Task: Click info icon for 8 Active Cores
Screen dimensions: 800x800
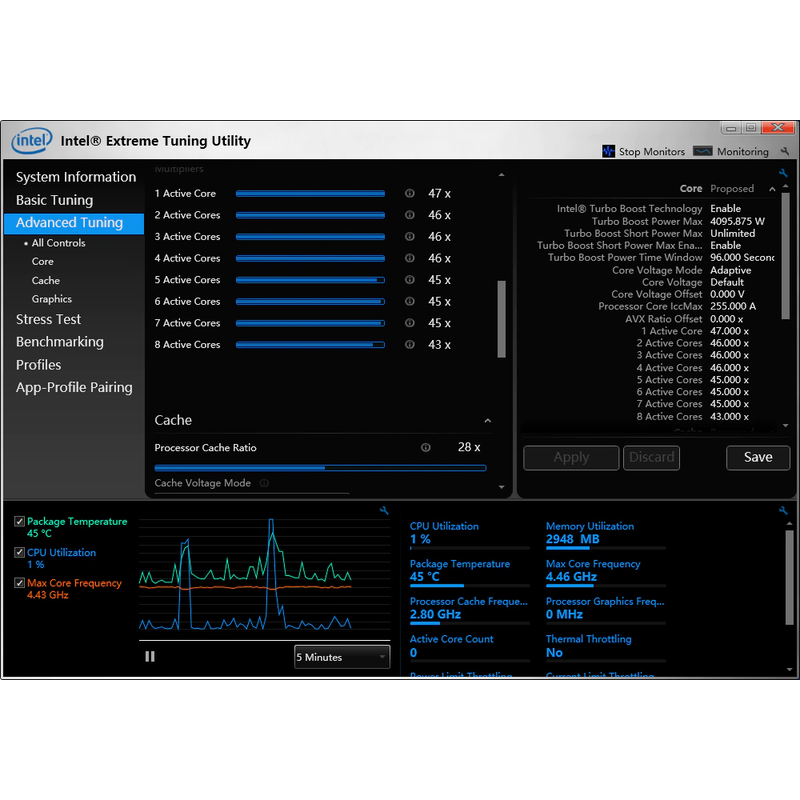Action: click(409, 345)
